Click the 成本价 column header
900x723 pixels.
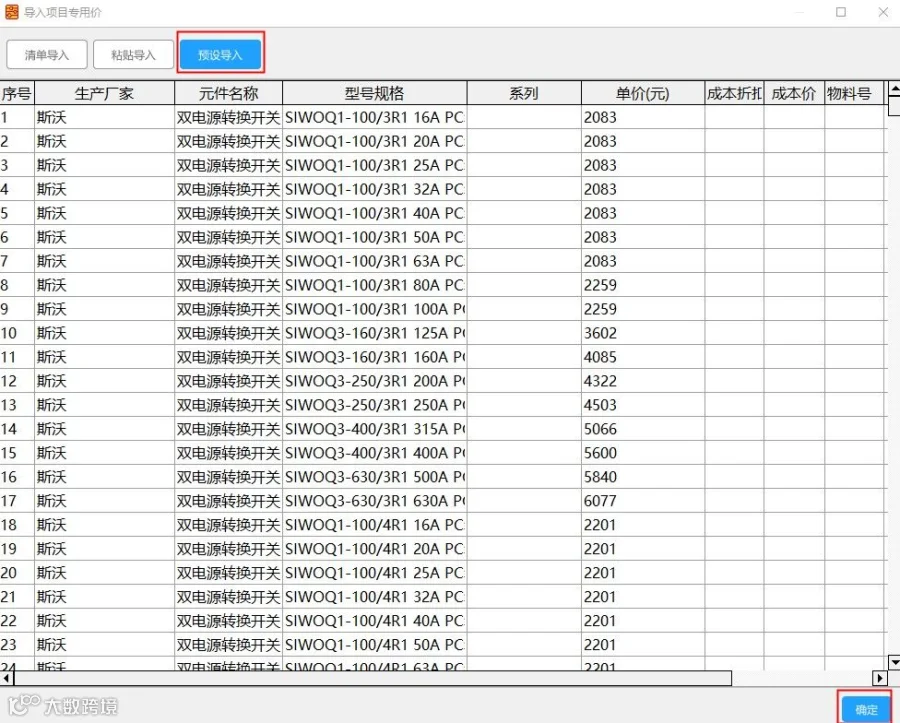794,94
